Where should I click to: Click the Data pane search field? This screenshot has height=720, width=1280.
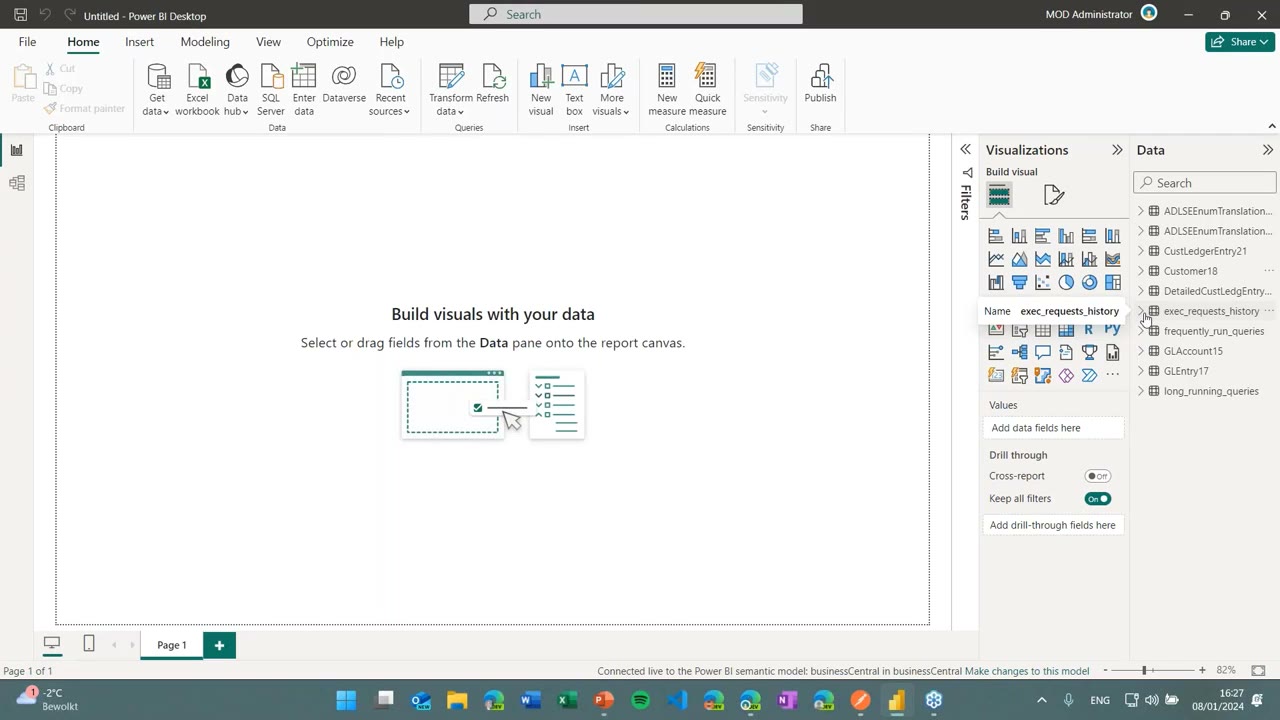[x=1205, y=183]
